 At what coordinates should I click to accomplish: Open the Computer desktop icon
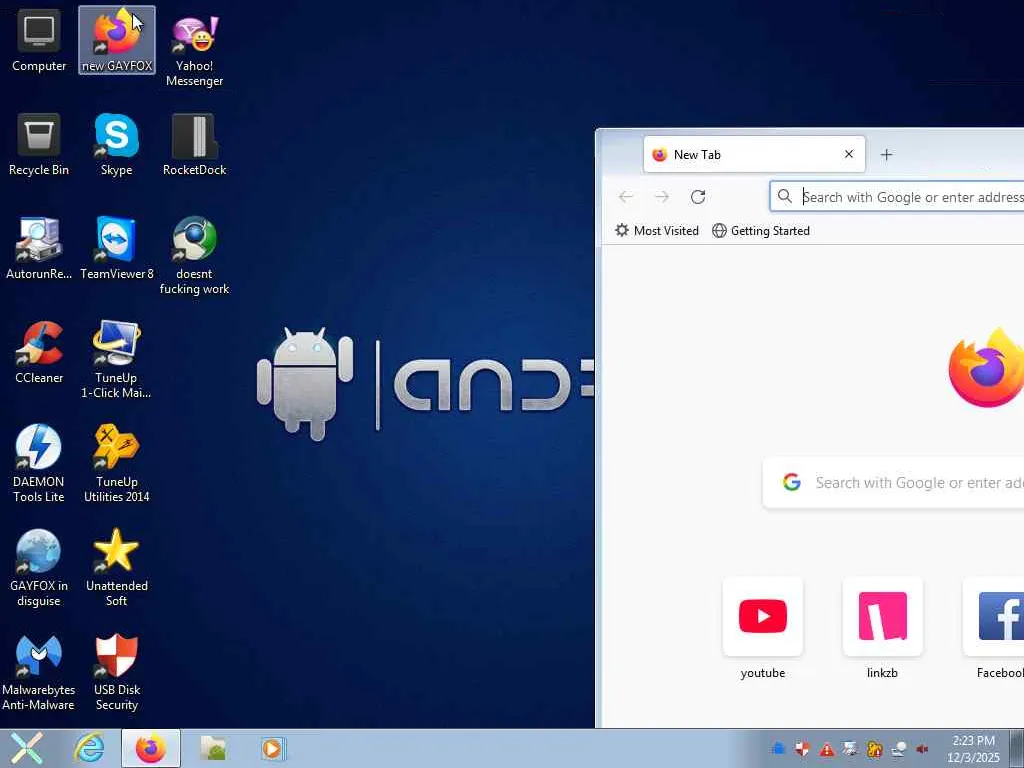39,41
